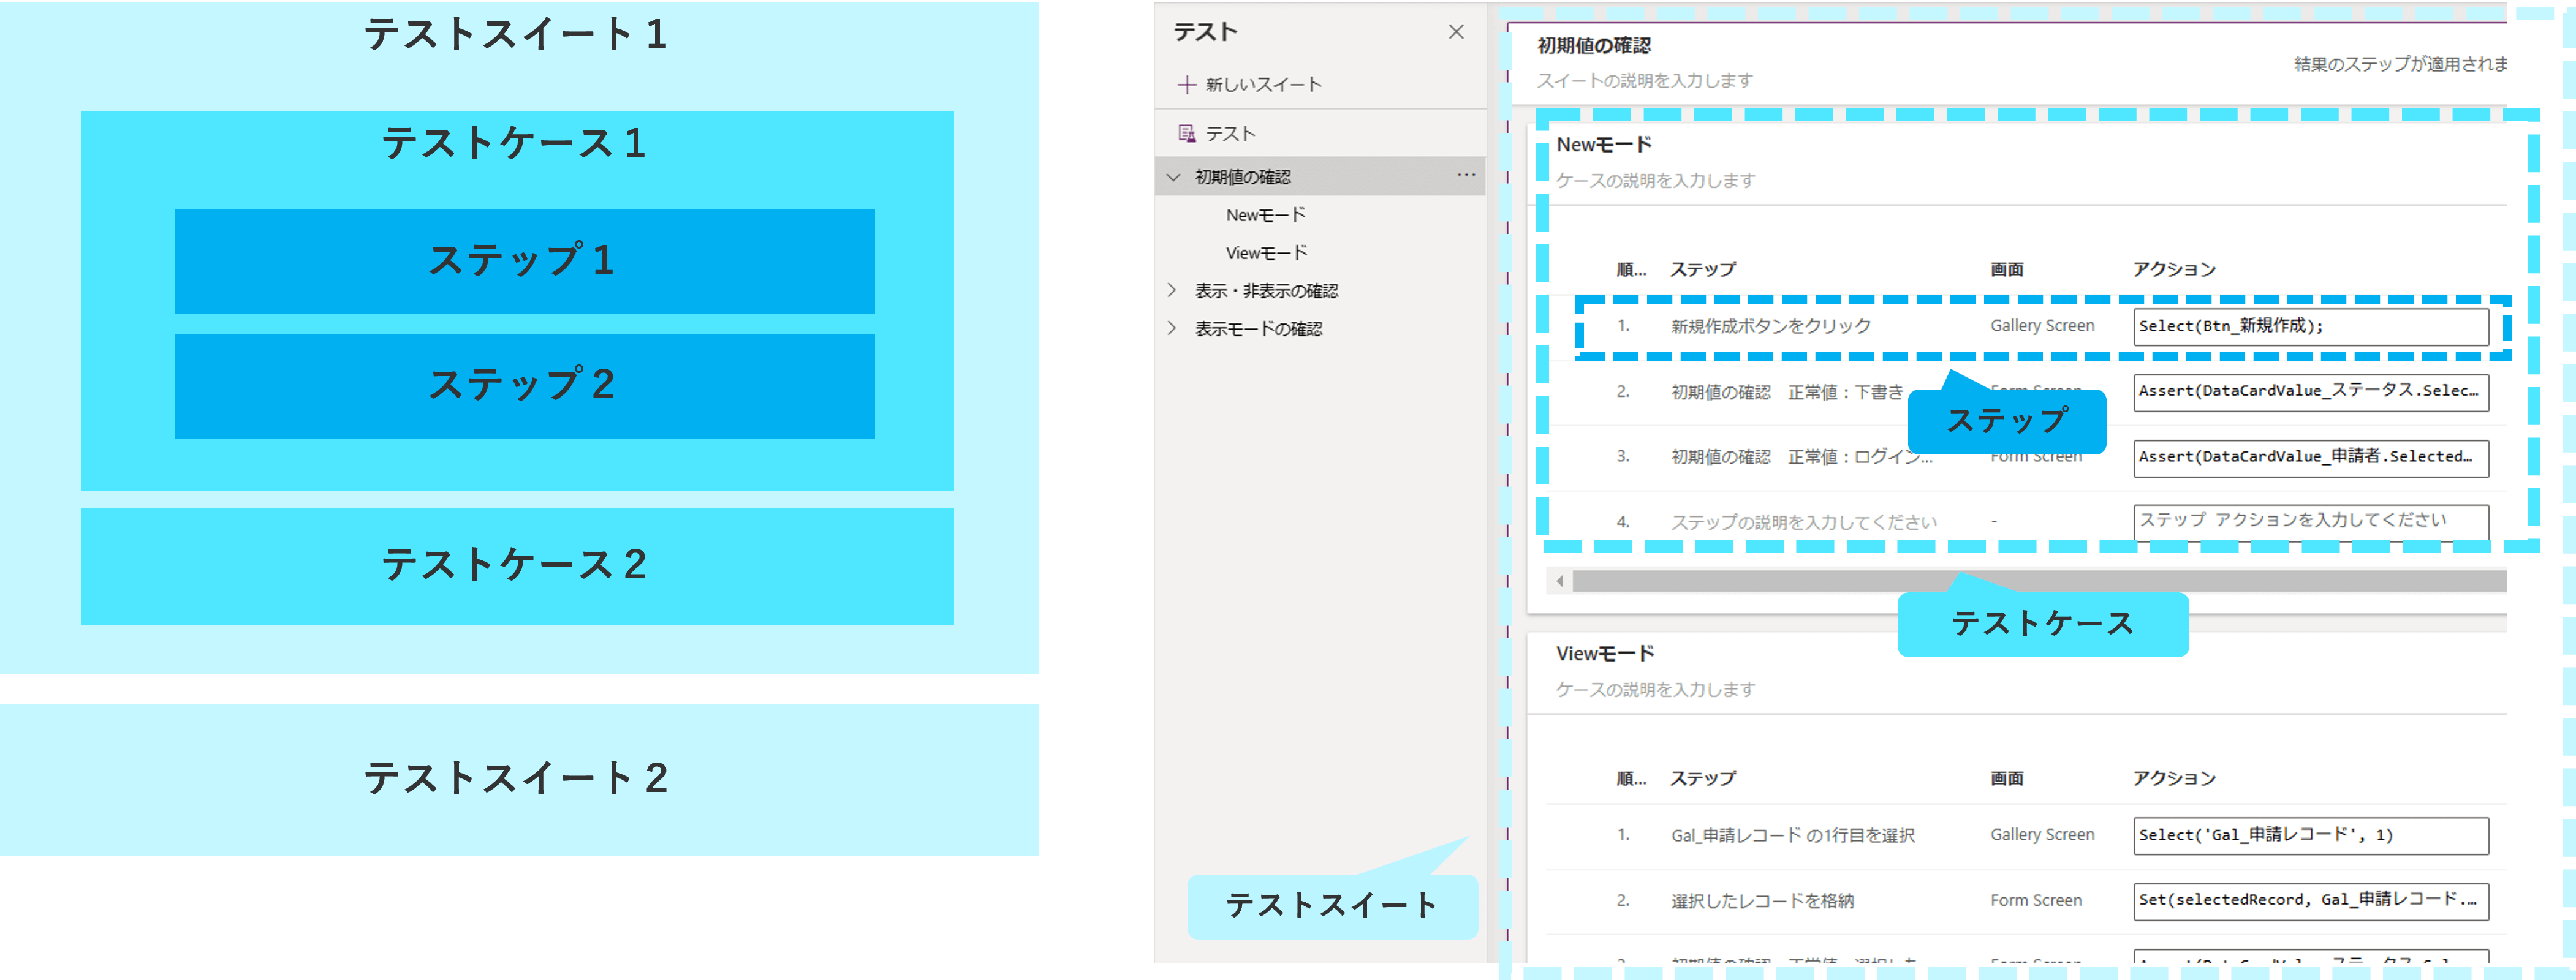Collapse the 初期値の確認 suite
The image size is (2576, 980).
(1173, 177)
